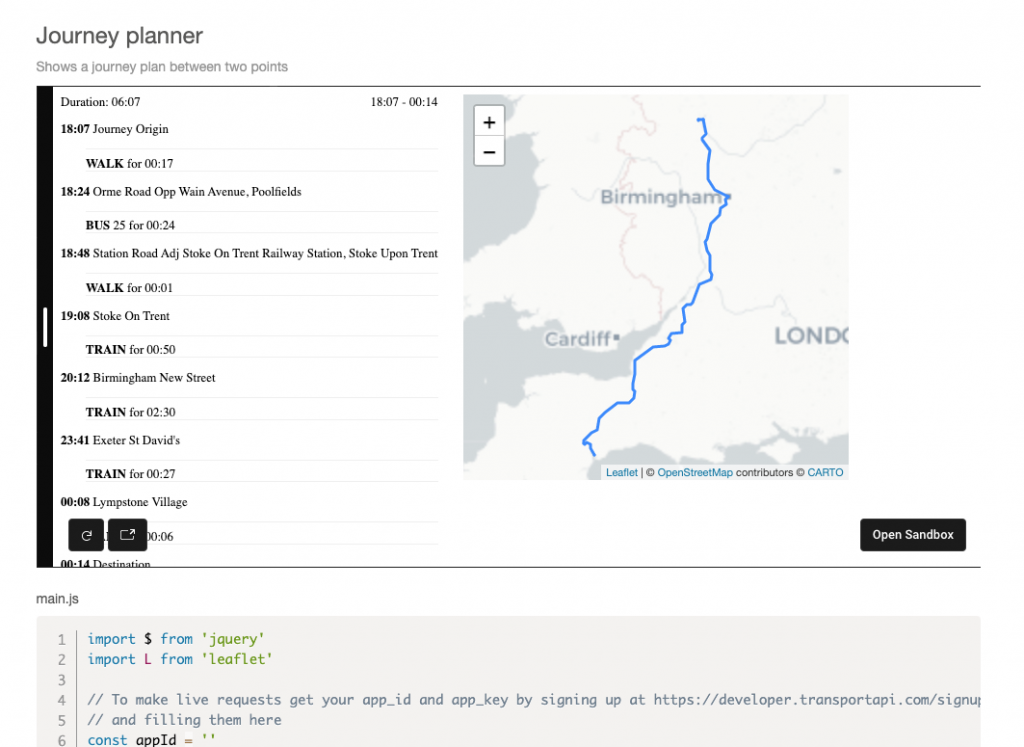1024x747 pixels.
Task: Select the BUS 25 journey leg
Action: pos(130,225)
